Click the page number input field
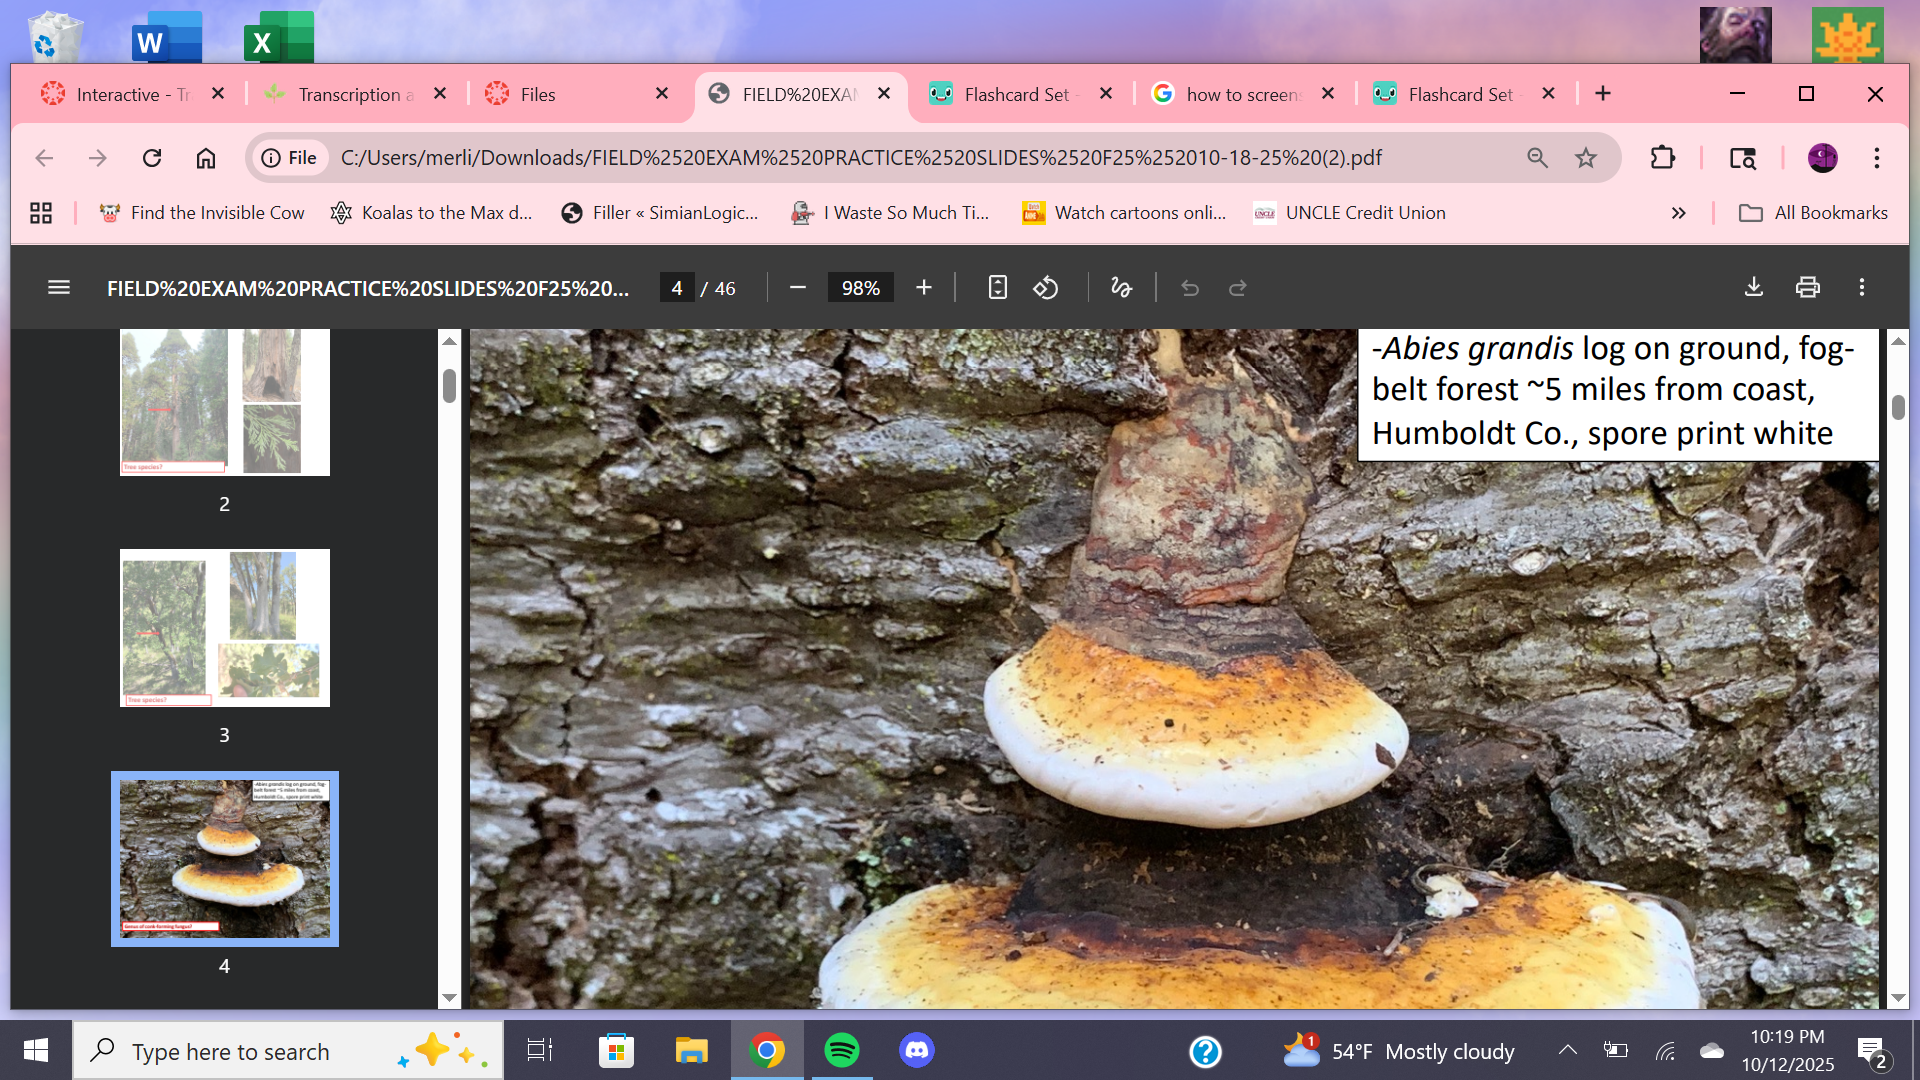The image size is (1920, 1080). pyautogui.click(x=677, y=288)
